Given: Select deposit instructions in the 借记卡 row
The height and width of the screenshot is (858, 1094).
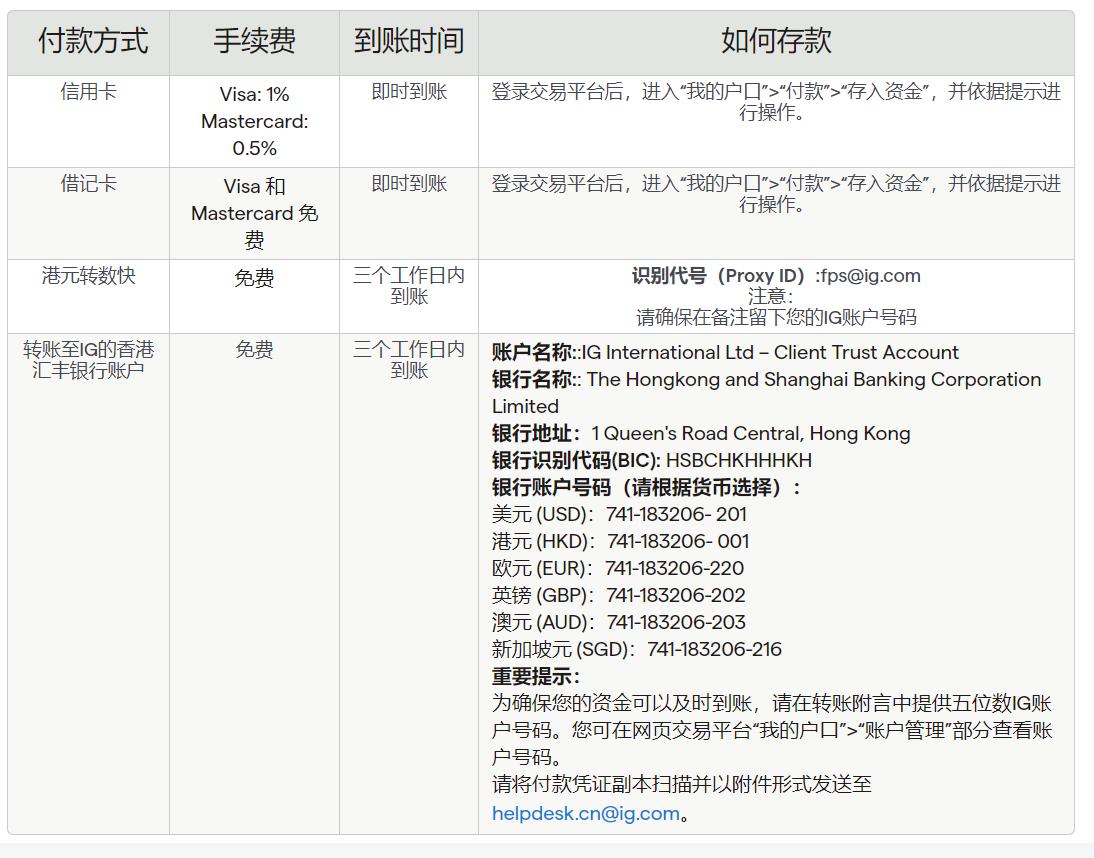Looking at the screenshot, I should tap(777, 194).
